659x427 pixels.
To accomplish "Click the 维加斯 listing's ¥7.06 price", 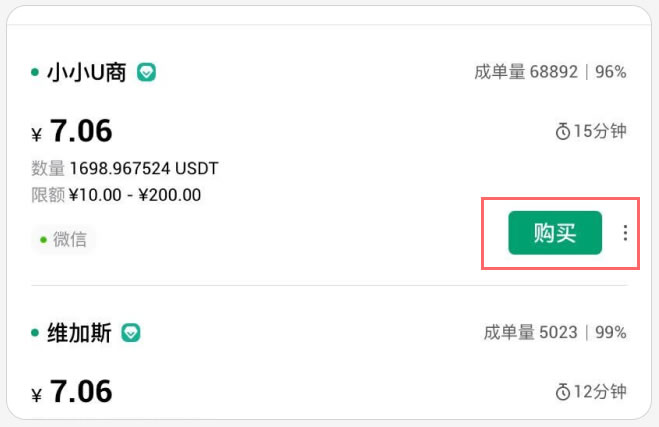I will pos(72,392).
